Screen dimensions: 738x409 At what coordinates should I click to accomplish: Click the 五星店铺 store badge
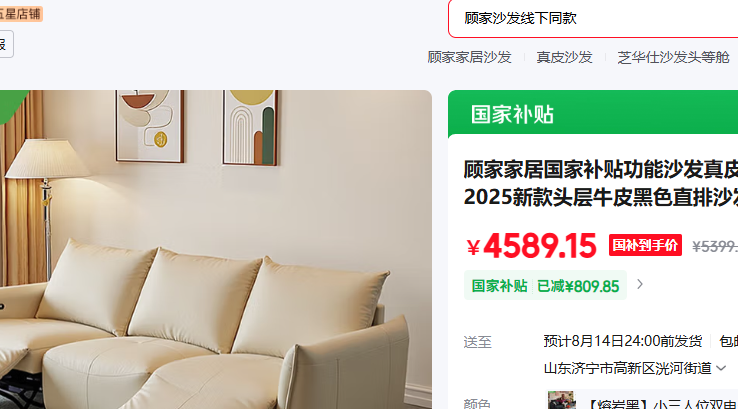21,14
